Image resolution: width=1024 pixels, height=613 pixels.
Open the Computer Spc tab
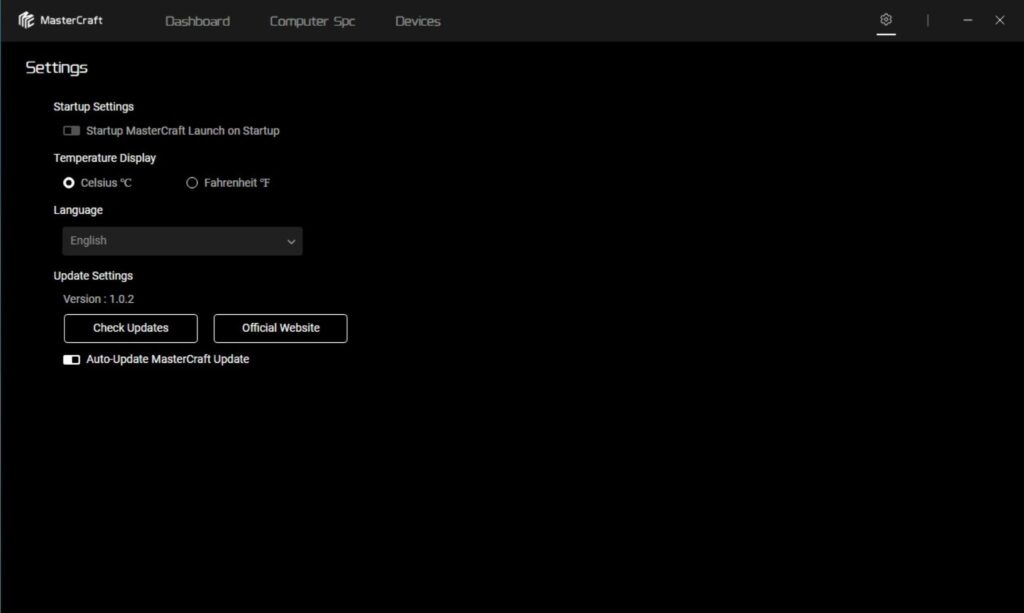point(312,21)
